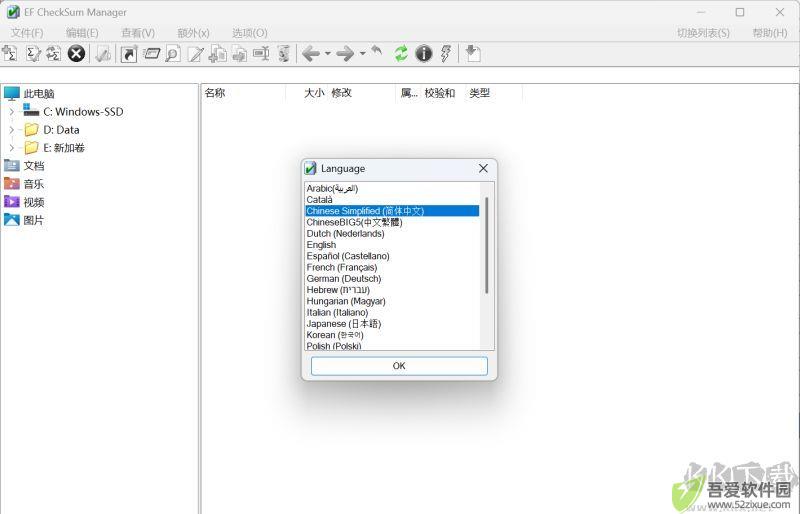
Task: Click the green refresh arrows icon
Action: pyautogui.click(x=402, y=53)
